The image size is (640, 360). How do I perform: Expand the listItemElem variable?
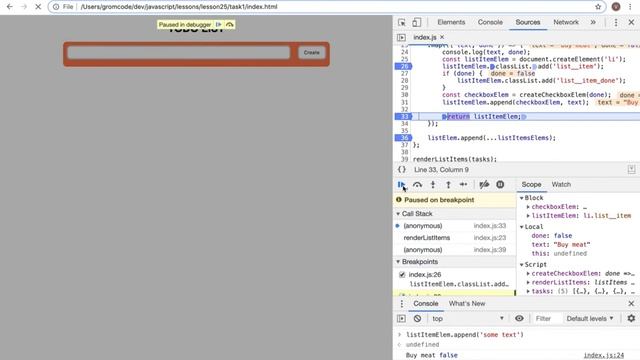pos(528,216)
